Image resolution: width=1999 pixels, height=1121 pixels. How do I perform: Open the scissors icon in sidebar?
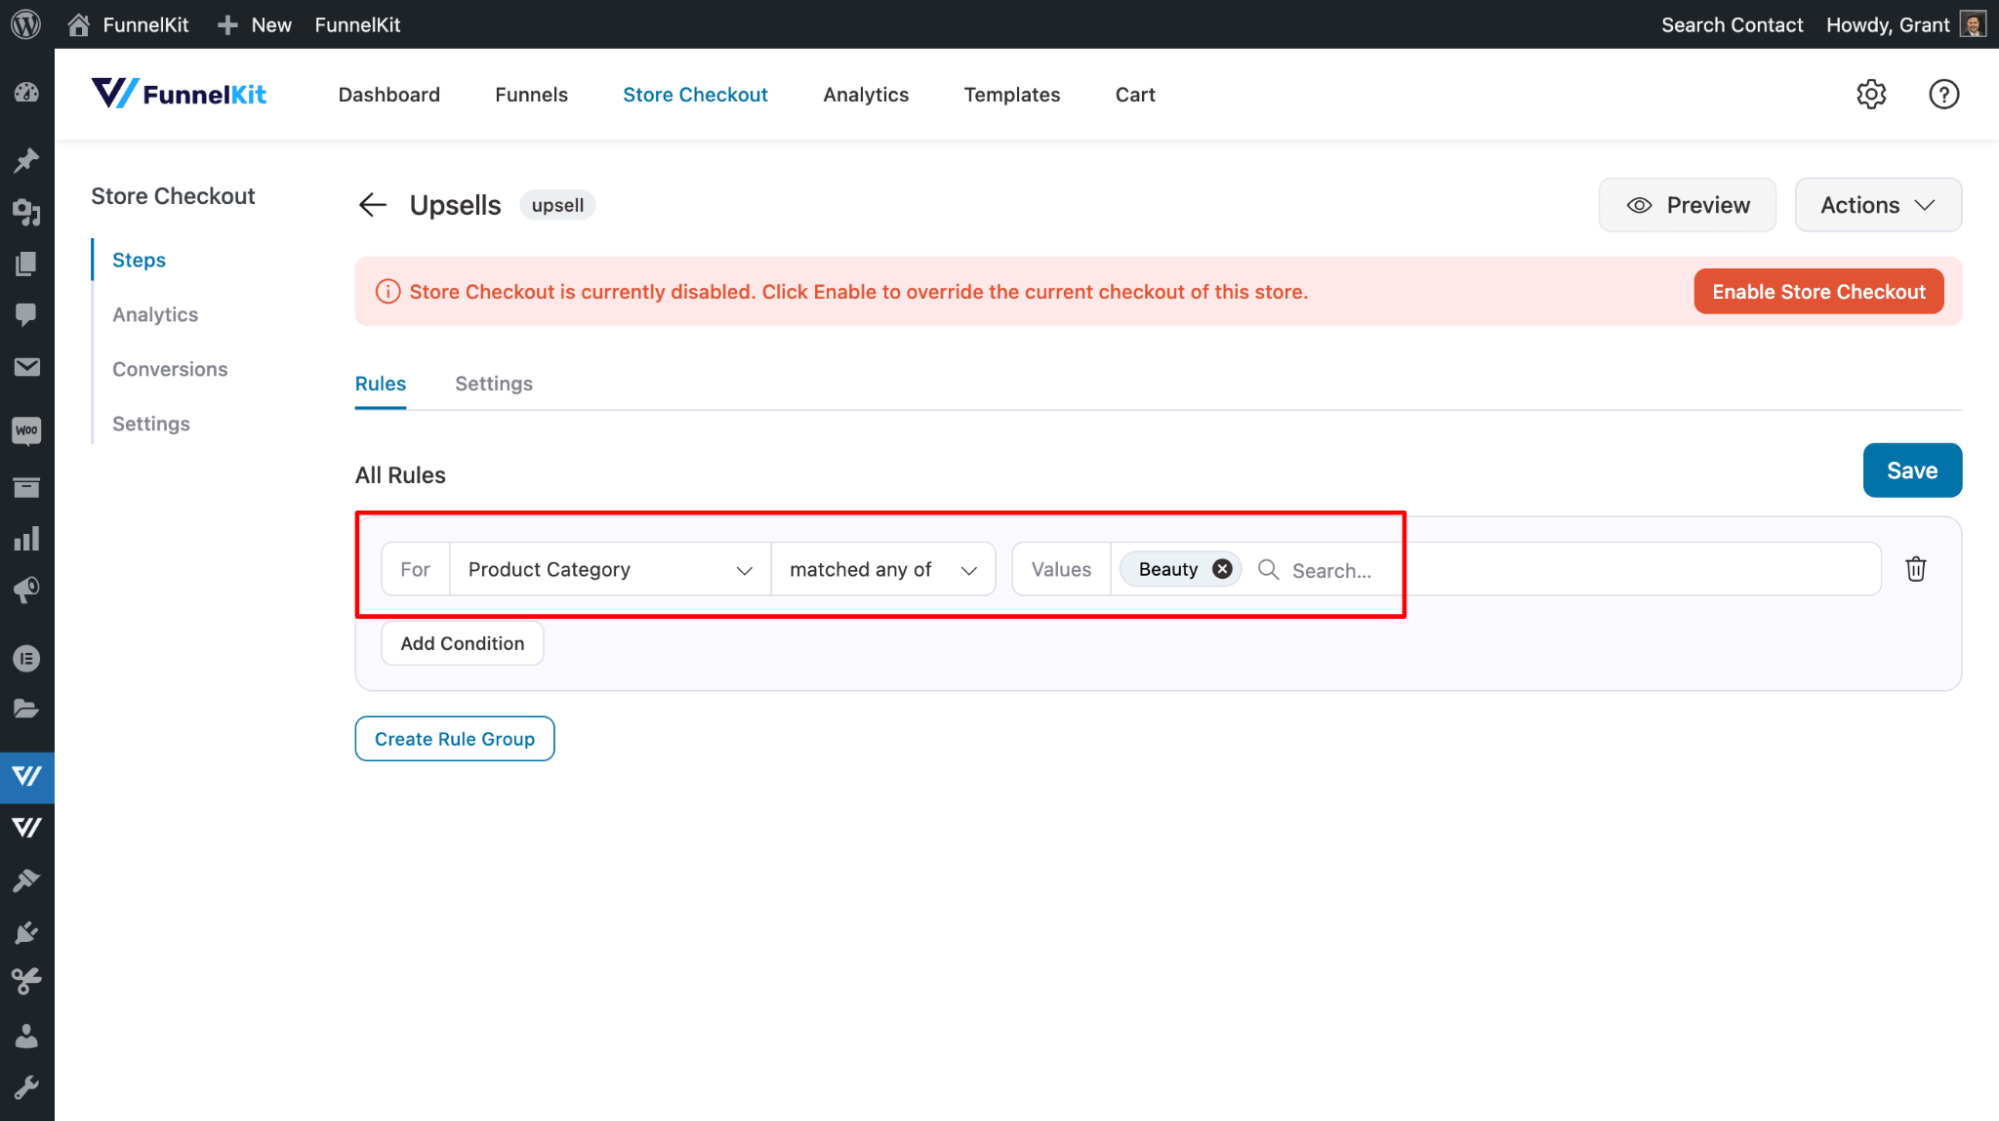pyautogui.click(x=27, y=982)
